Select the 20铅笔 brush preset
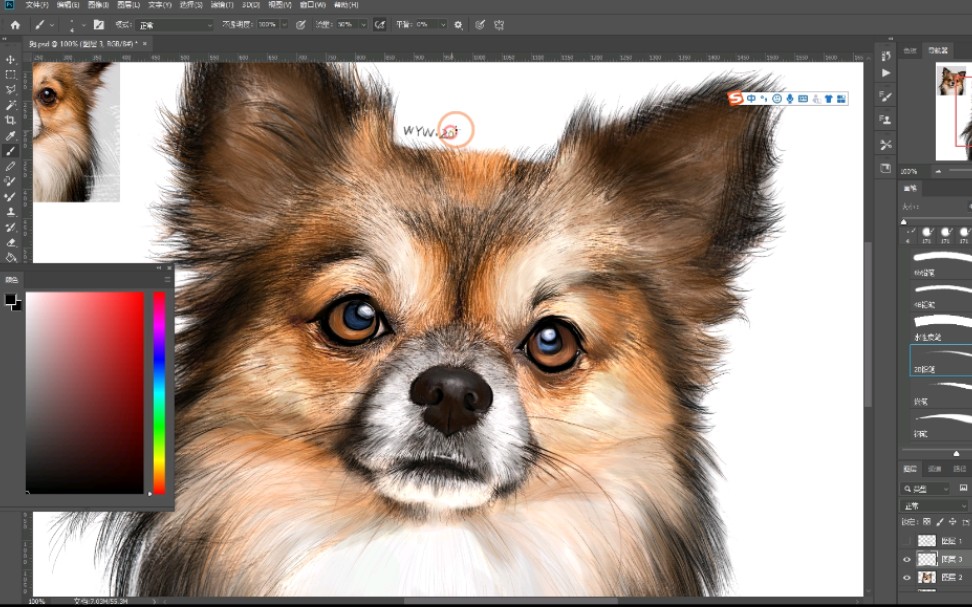 [940, 361]
